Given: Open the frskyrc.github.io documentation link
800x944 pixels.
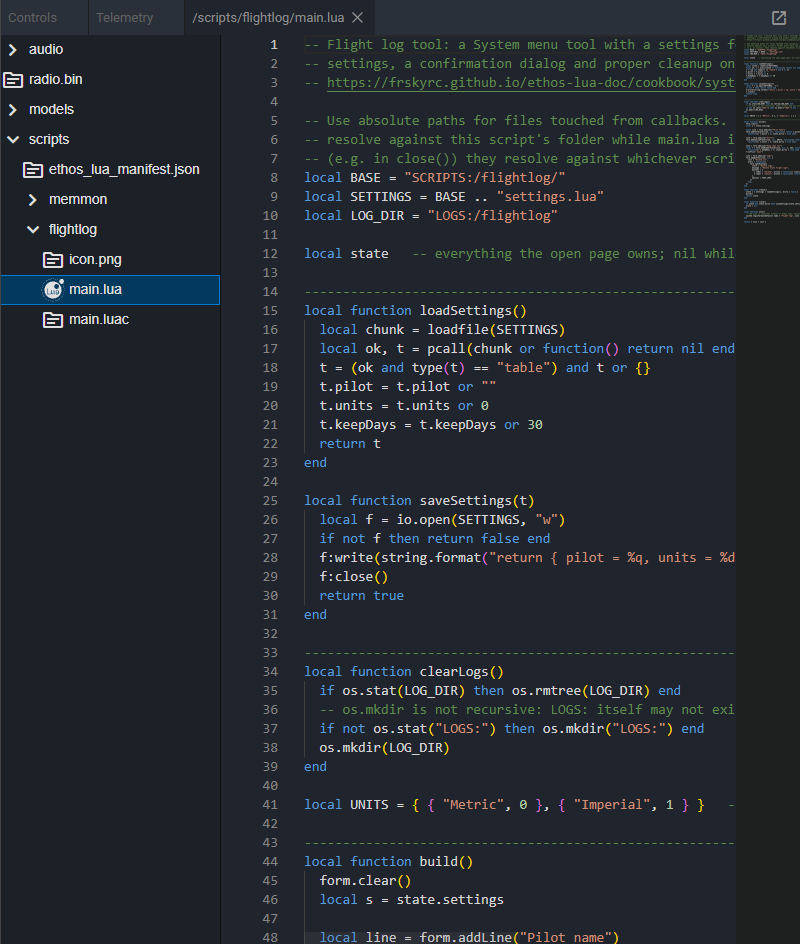Looking at the screenshot, I should tap(531, 82).
